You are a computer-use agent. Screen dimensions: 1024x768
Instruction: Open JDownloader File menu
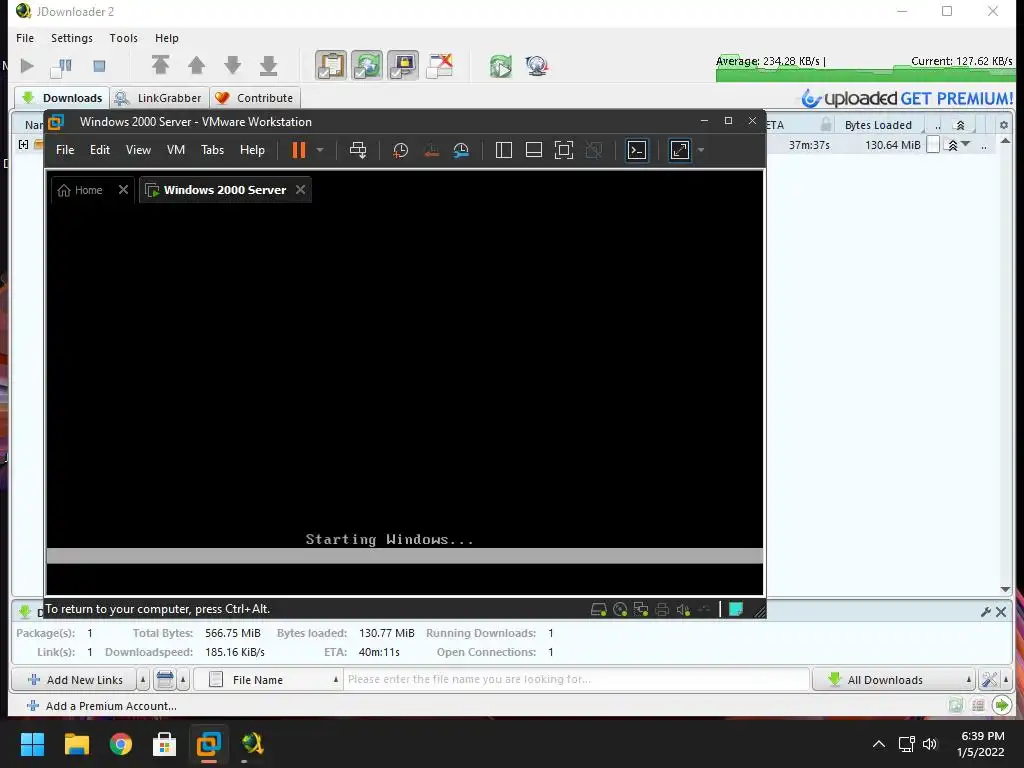click(25, 38)
